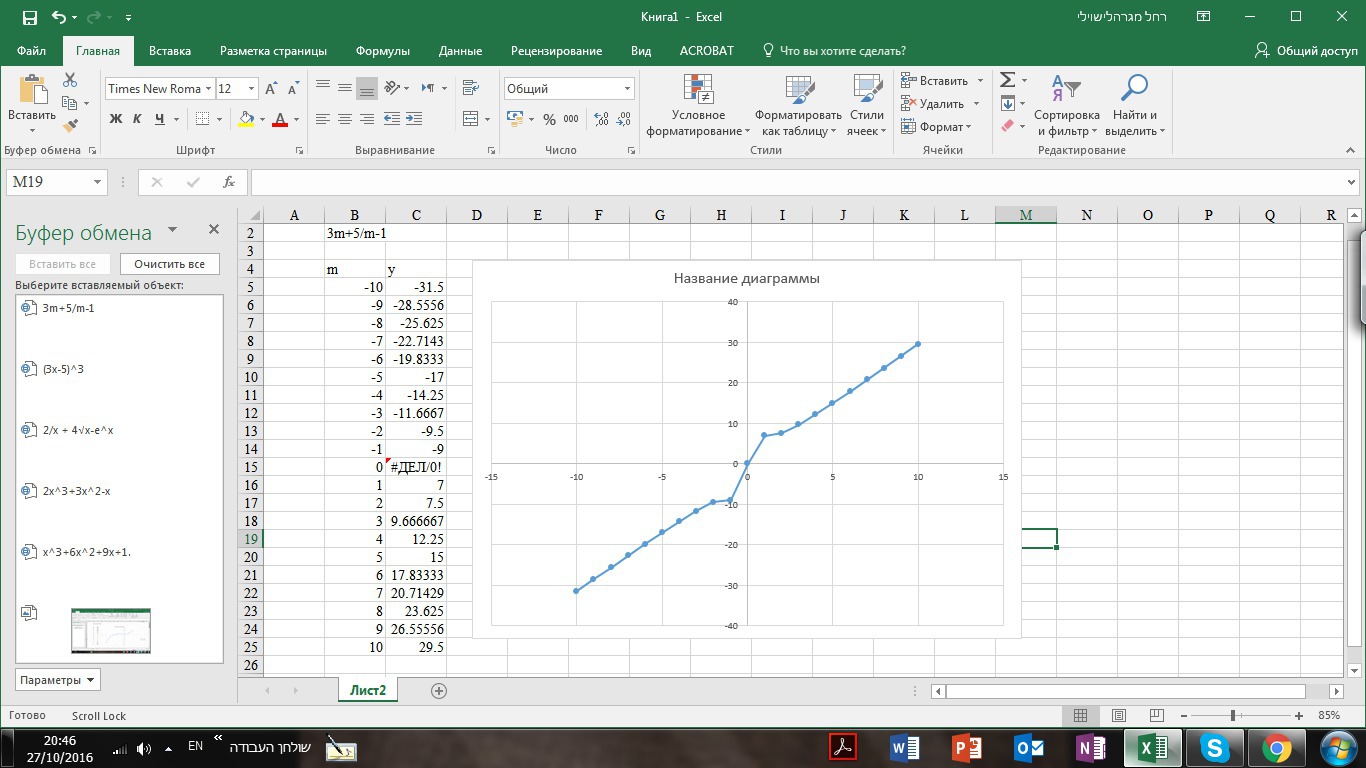
Task: Toggle italic formatting (К)
Action: pyautogui.click(x=137, y=119)
